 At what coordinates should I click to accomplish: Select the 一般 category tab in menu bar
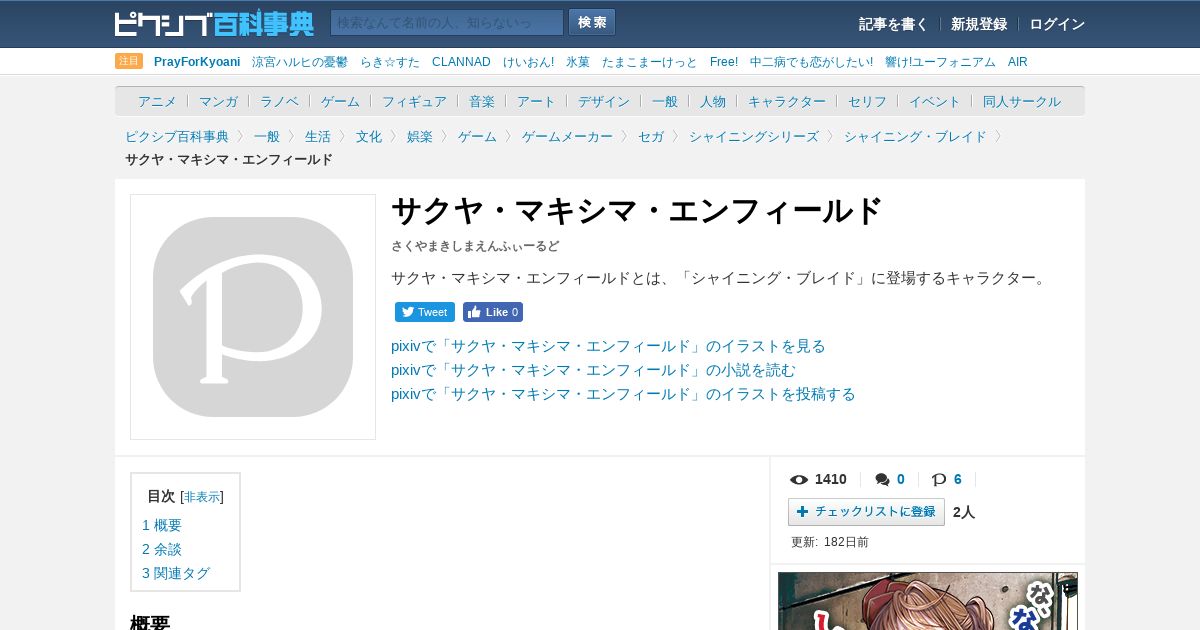(665, 101)
